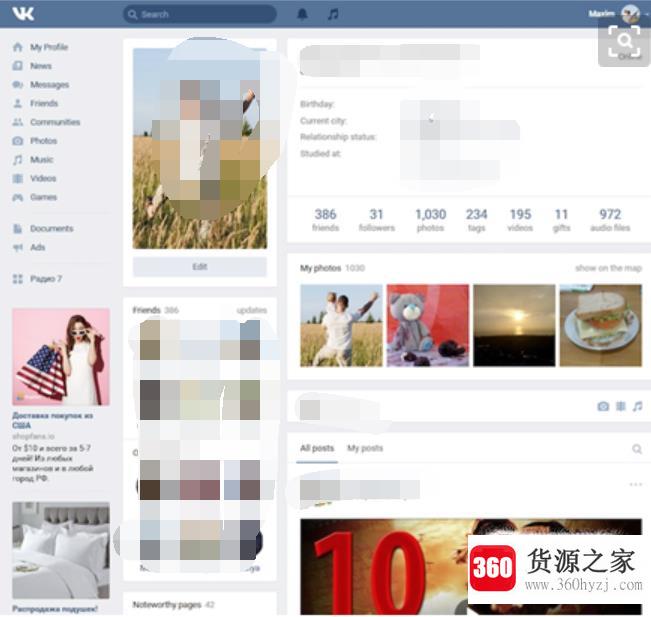
Task: Click the 'My photos' section heading
Action: pos(321,268)
